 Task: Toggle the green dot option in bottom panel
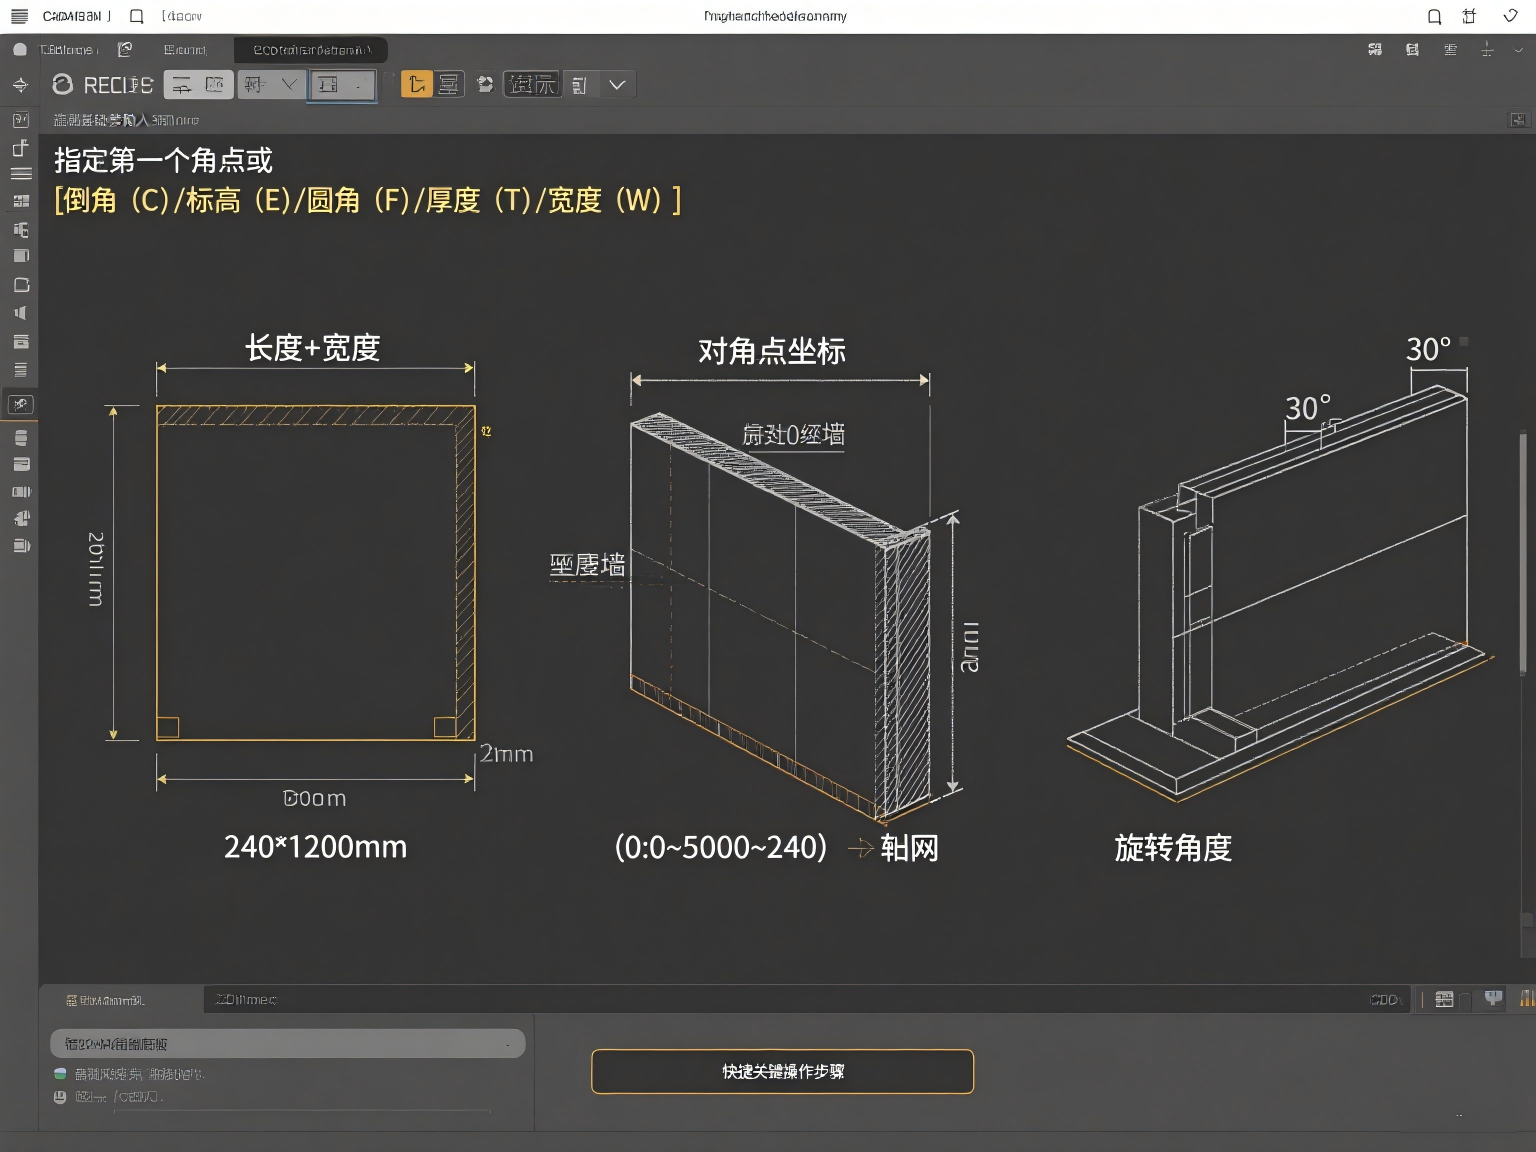pyautogui.click(x=60, y=1074)
